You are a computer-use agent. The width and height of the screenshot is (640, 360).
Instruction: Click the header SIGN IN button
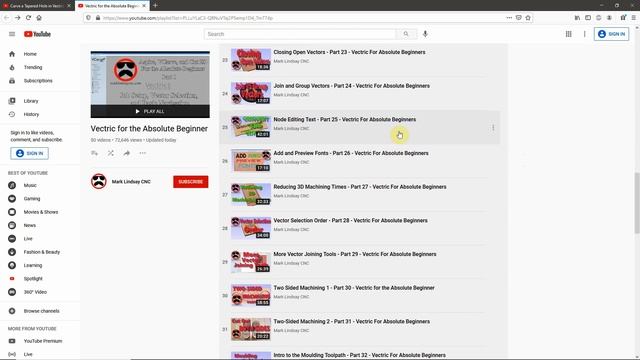tap(611, 34)
